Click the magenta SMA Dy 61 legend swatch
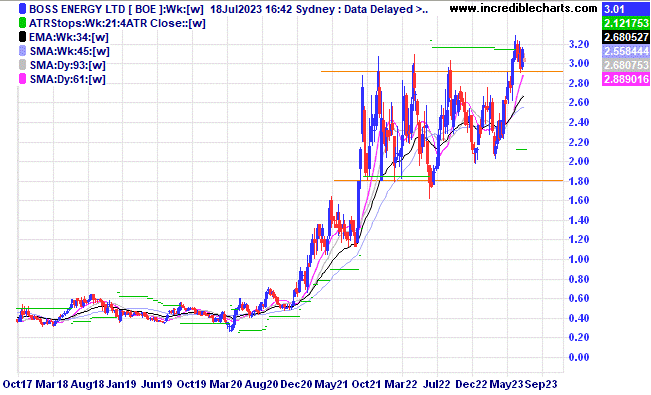 [x=22, y=79]
